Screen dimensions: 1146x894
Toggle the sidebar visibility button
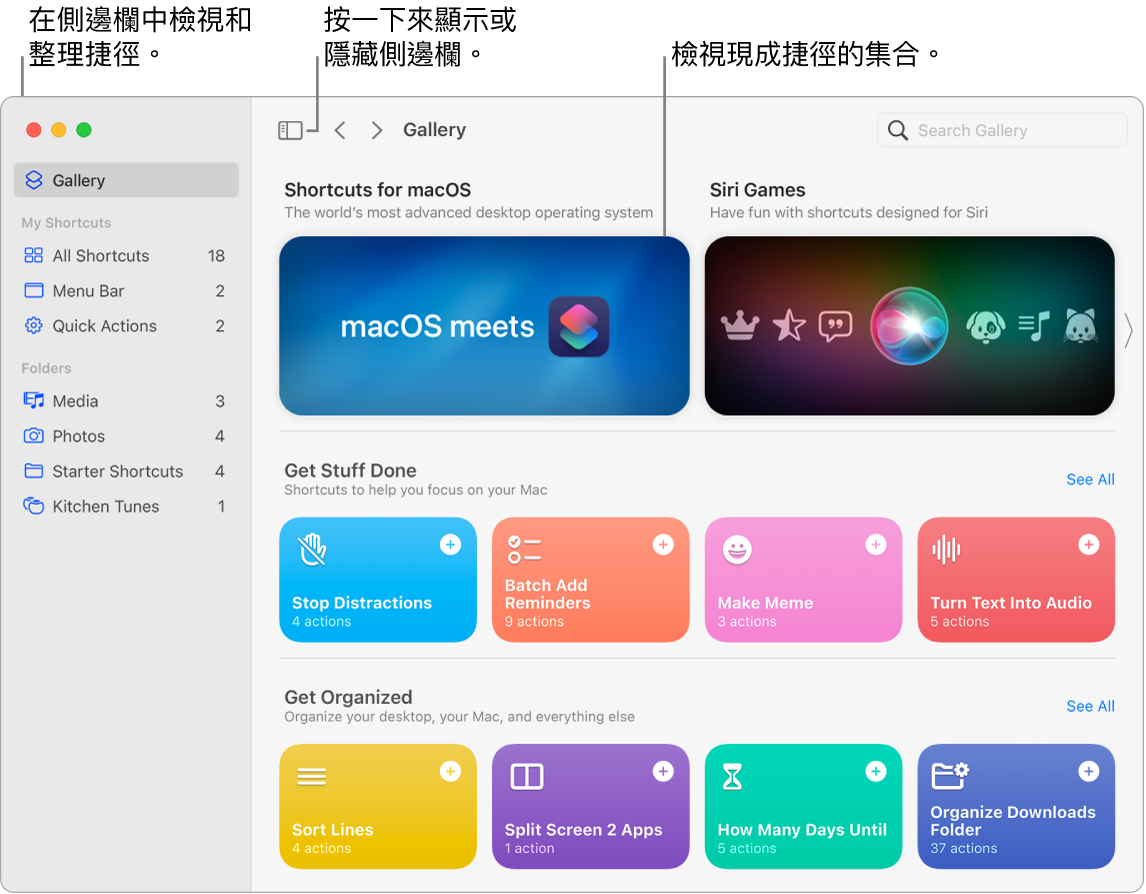(x=290, y=130)
